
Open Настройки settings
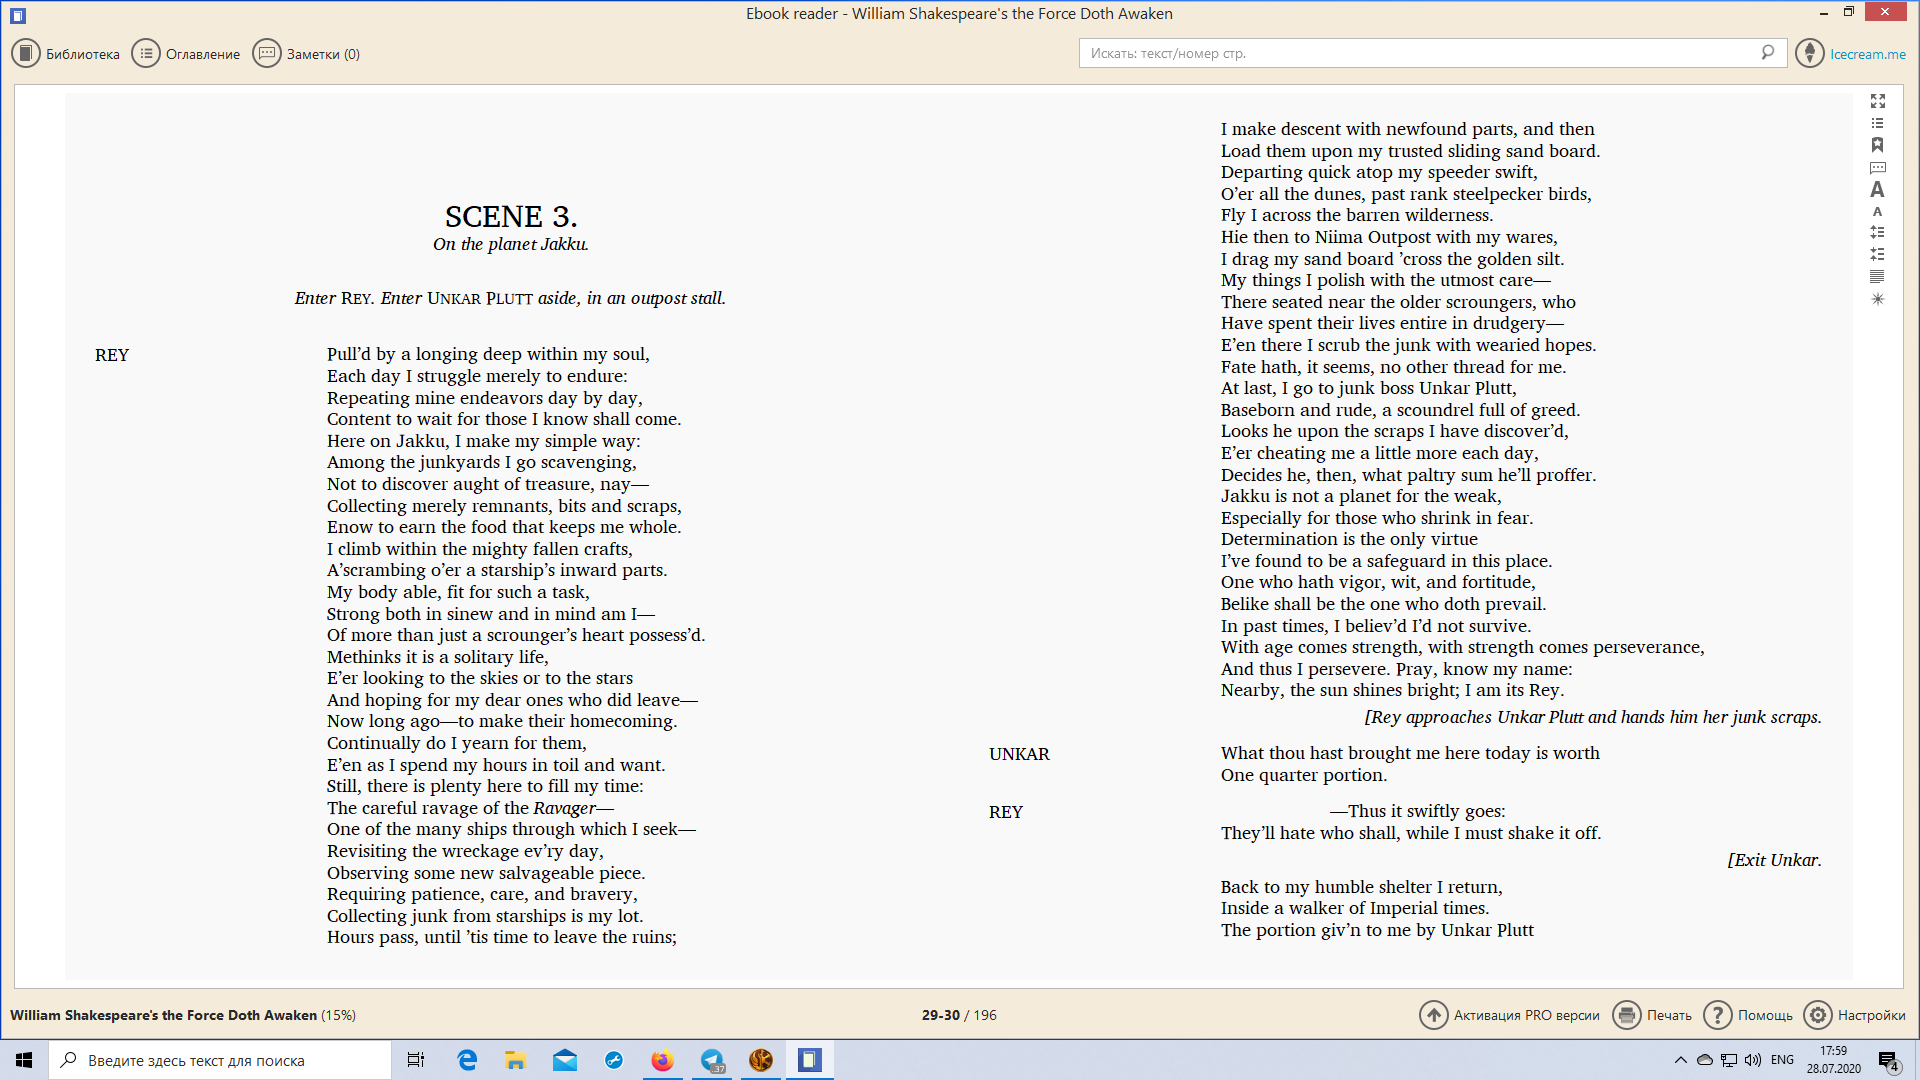click(x=1855, y=1015)
